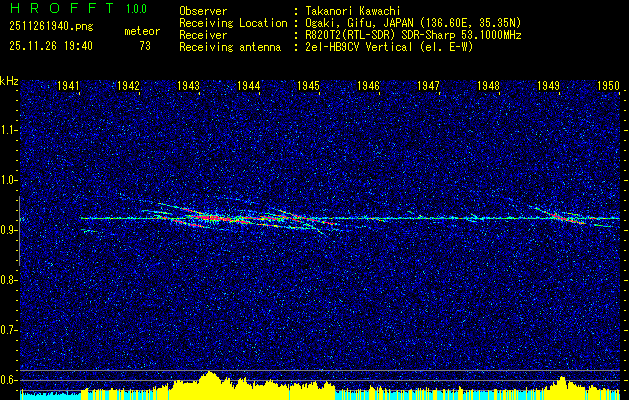Click the 1944 time marker

(x=248, y=85)
